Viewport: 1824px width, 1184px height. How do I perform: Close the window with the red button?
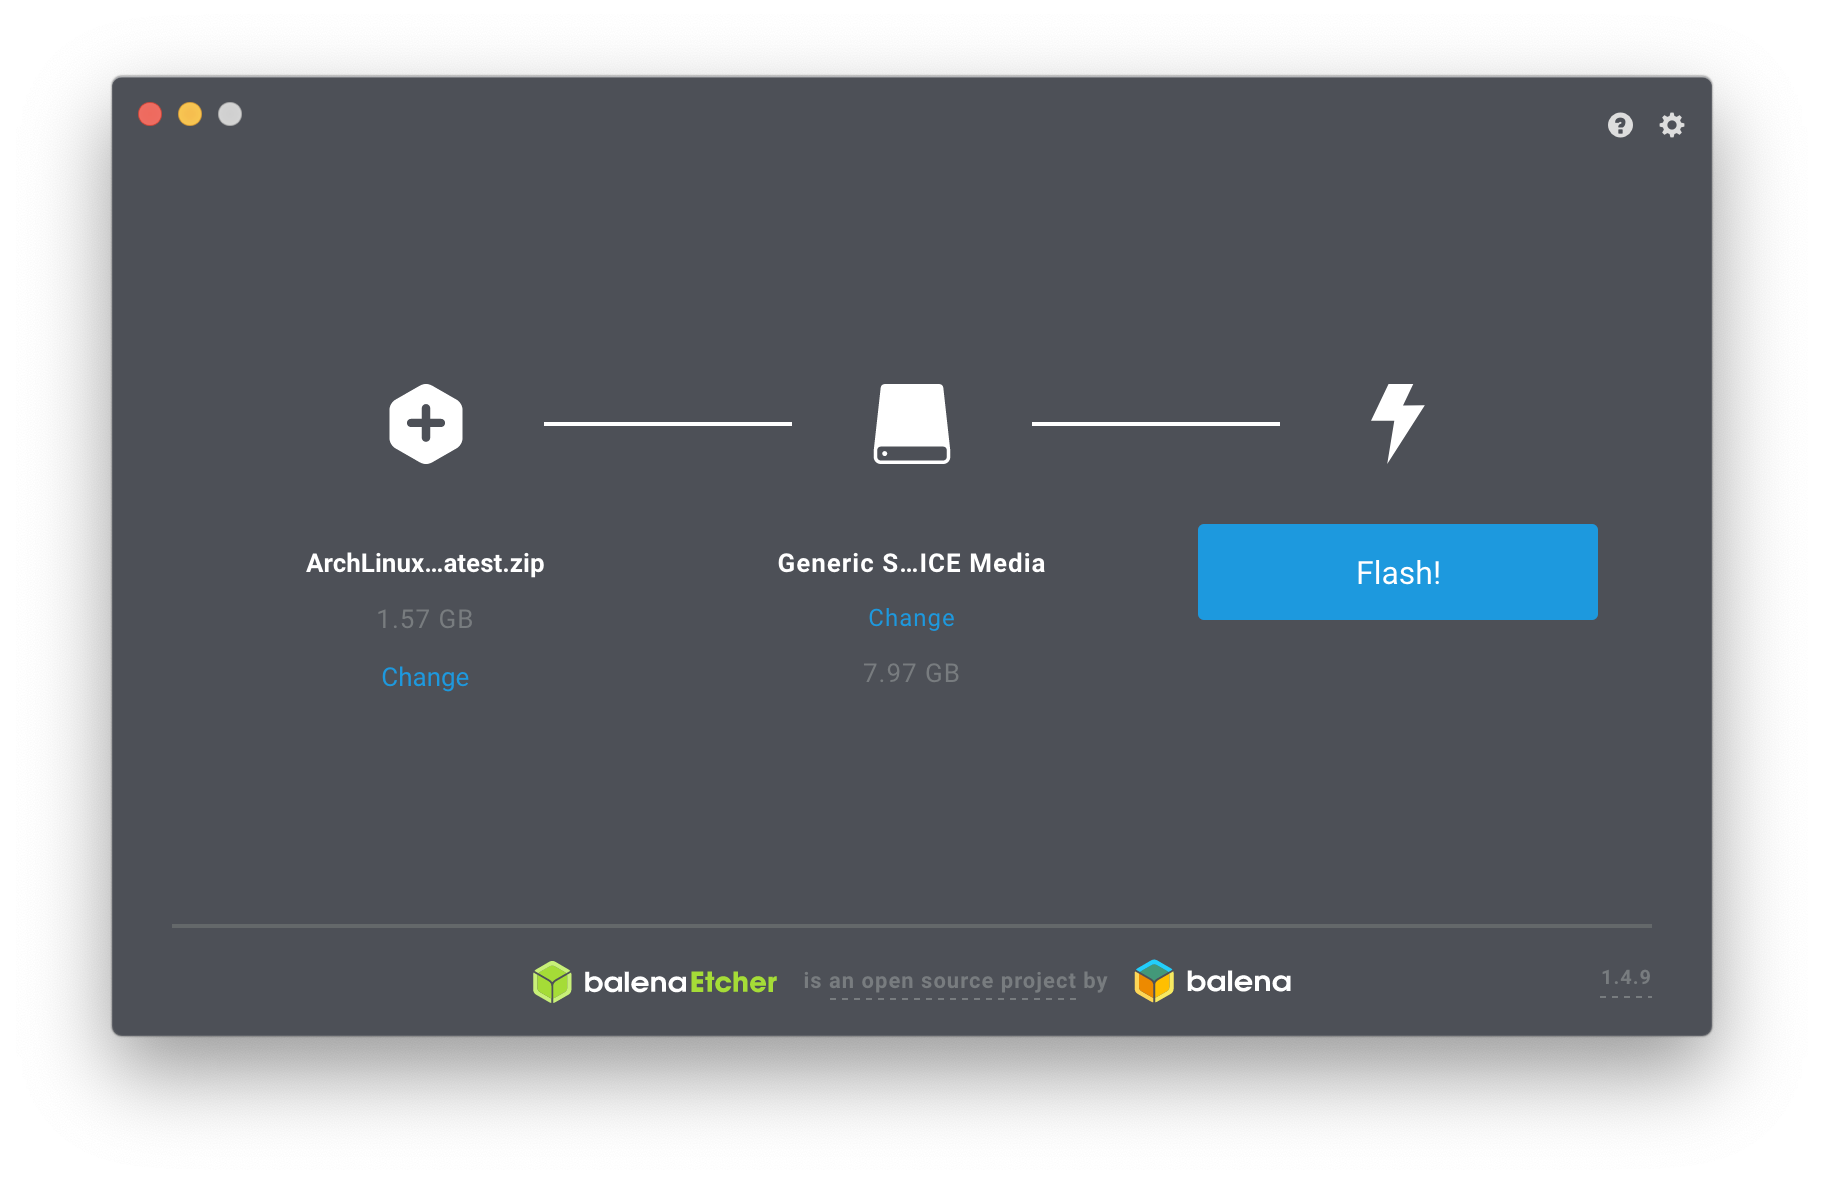click(x=150, y=114)
